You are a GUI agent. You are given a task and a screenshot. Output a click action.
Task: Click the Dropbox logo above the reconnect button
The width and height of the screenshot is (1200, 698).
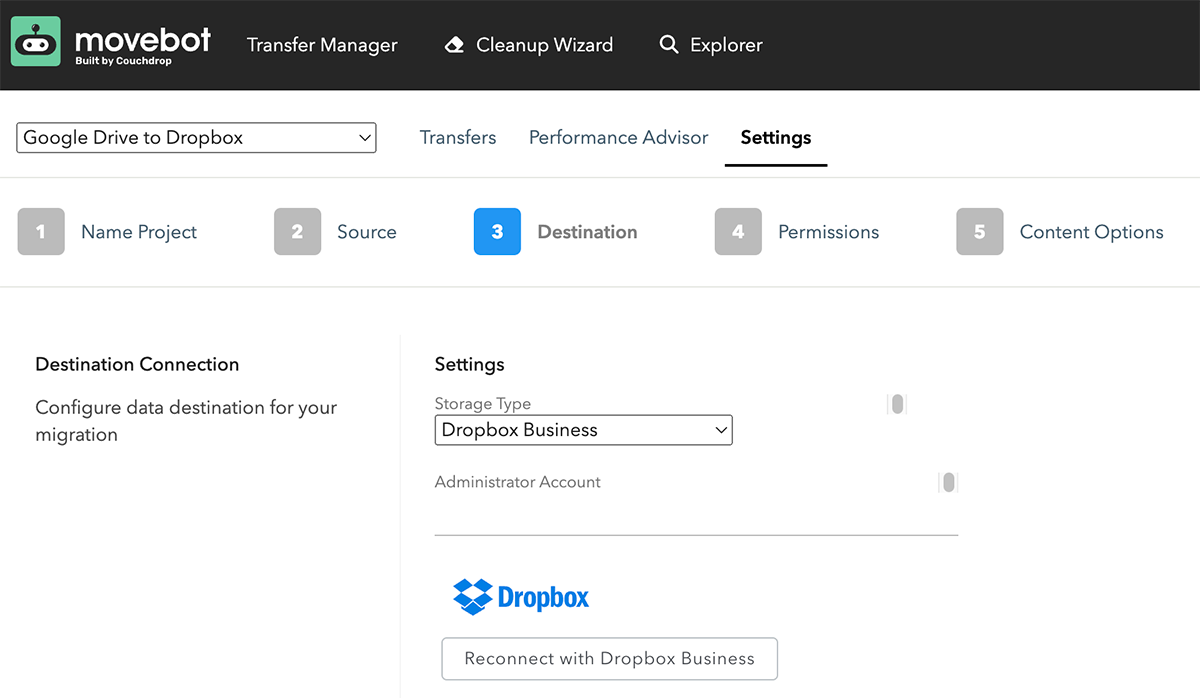pyautogui.click(x=521, y=596)
